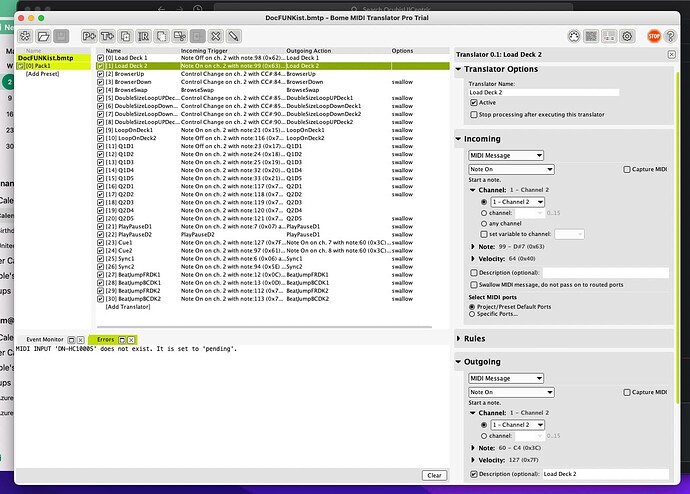Collapse the Translator Options section

tap(459, 69)
